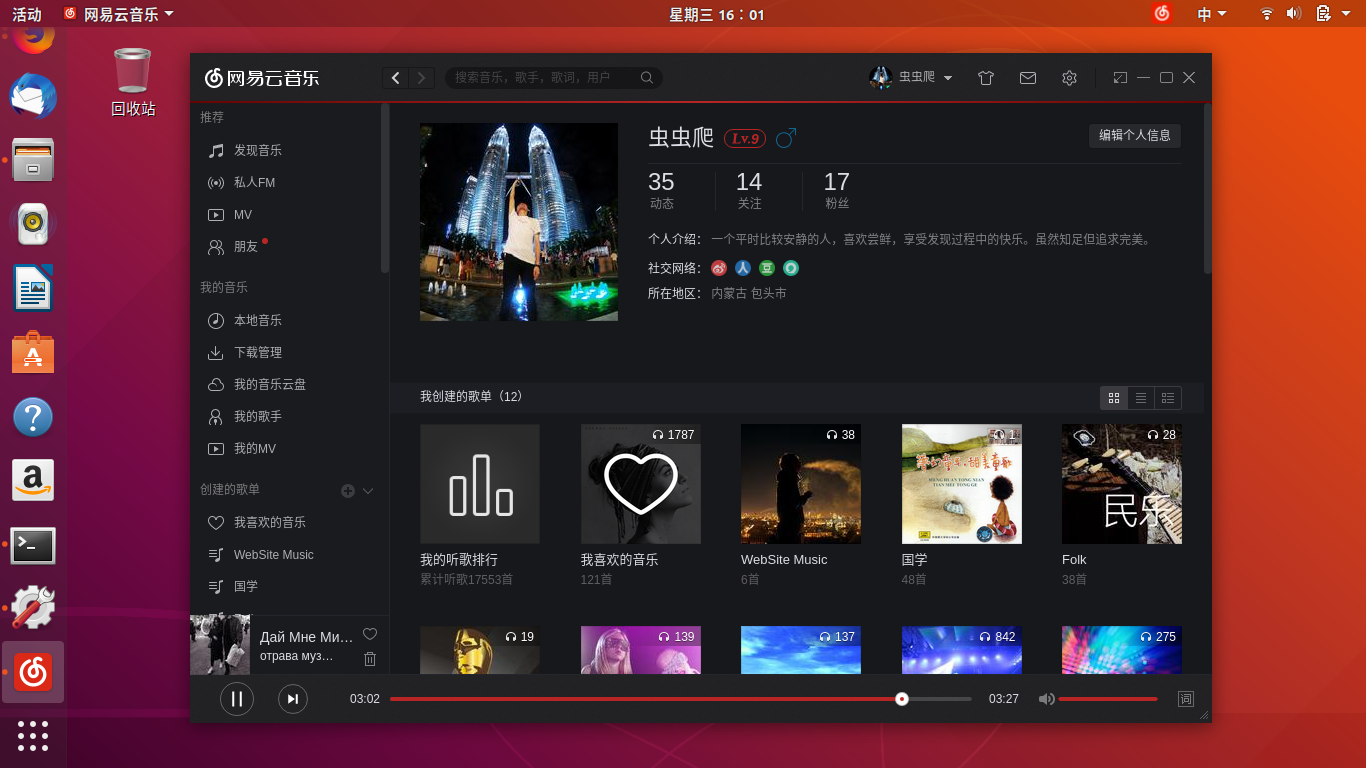Open the now-playing album art thumbnail
The image size is (1366, 768).
tap(220, 644)
